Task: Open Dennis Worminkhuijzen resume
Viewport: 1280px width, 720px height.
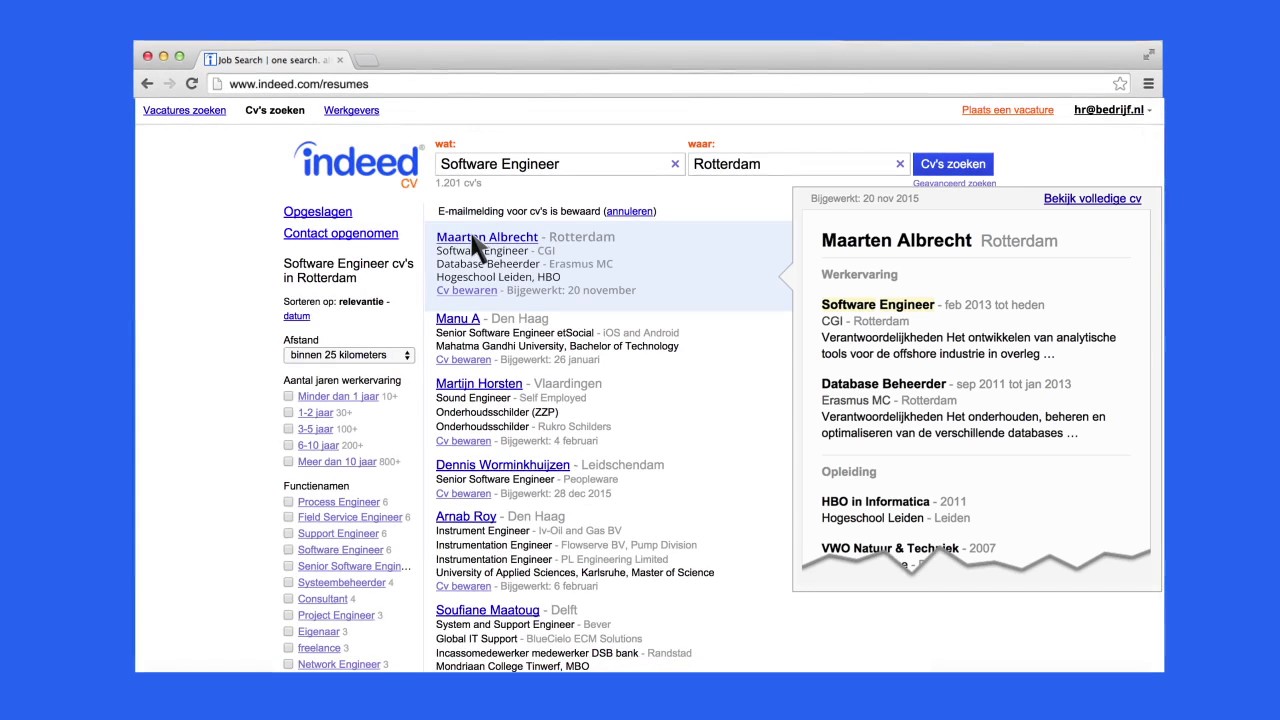Action: click(x=502, y=465)
